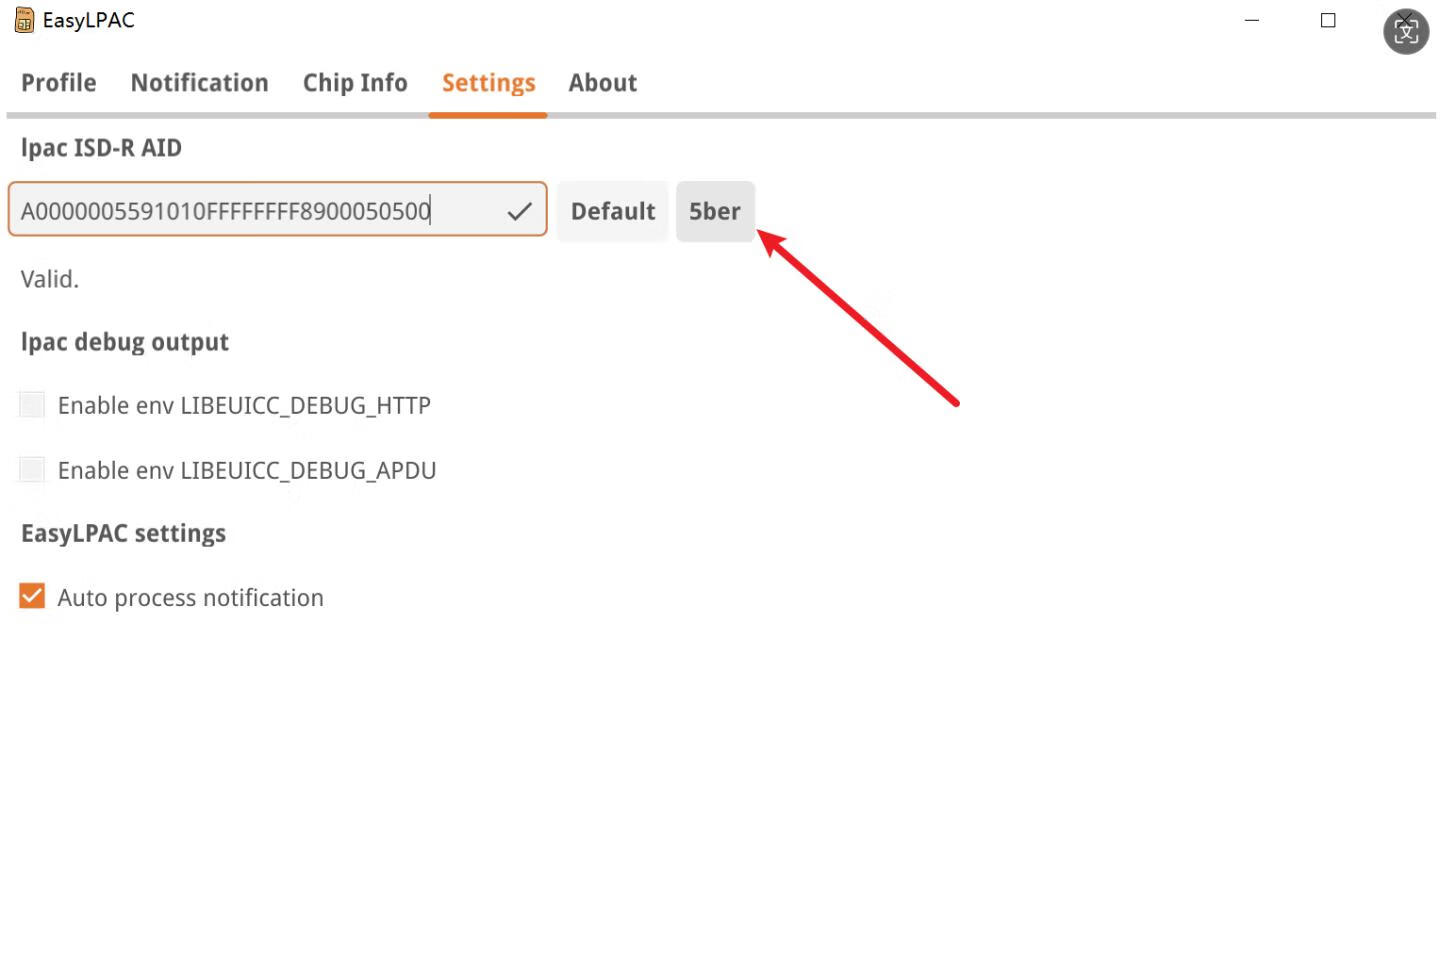Minimize the EasyLPAC window

(1251, 20)
